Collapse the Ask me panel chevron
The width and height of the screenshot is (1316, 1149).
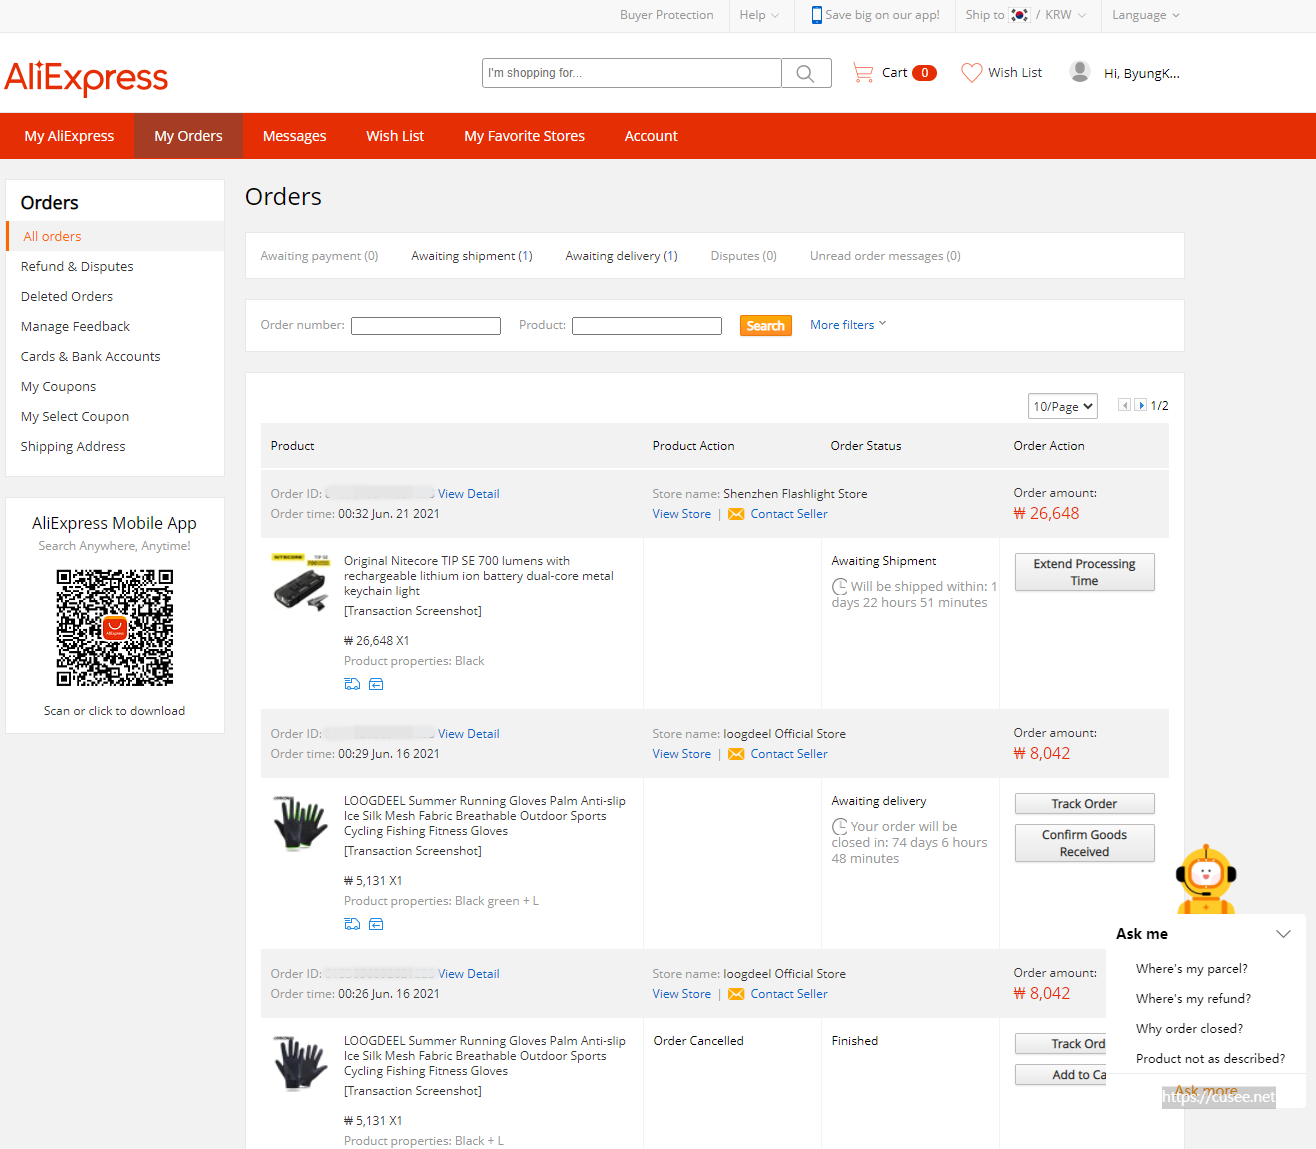tap(1283, 934)
